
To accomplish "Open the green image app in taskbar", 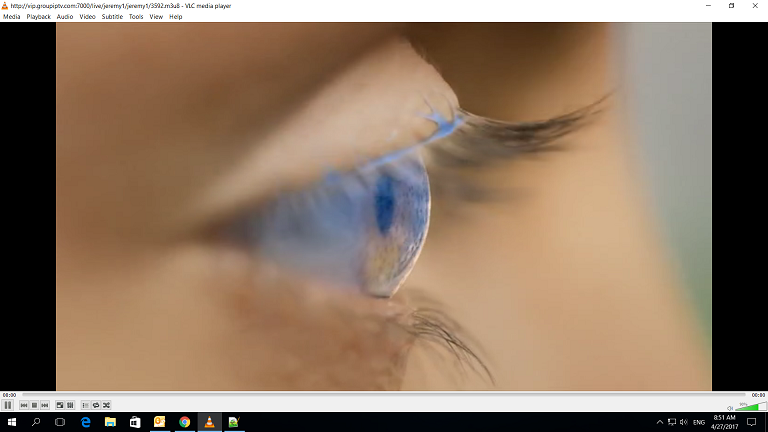I will pos(234,422).
